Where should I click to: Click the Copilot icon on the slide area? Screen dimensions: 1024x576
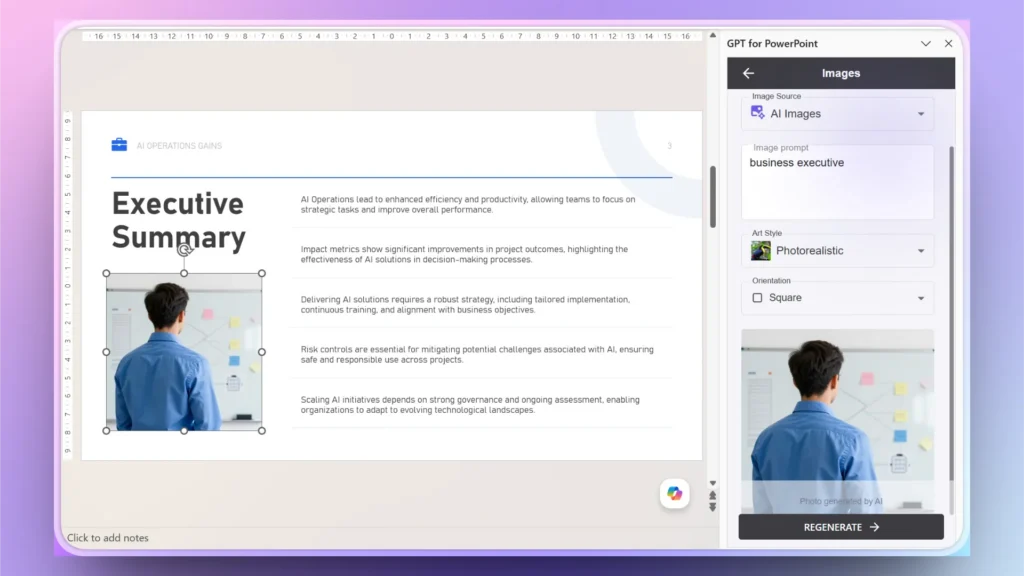point(674,494)
